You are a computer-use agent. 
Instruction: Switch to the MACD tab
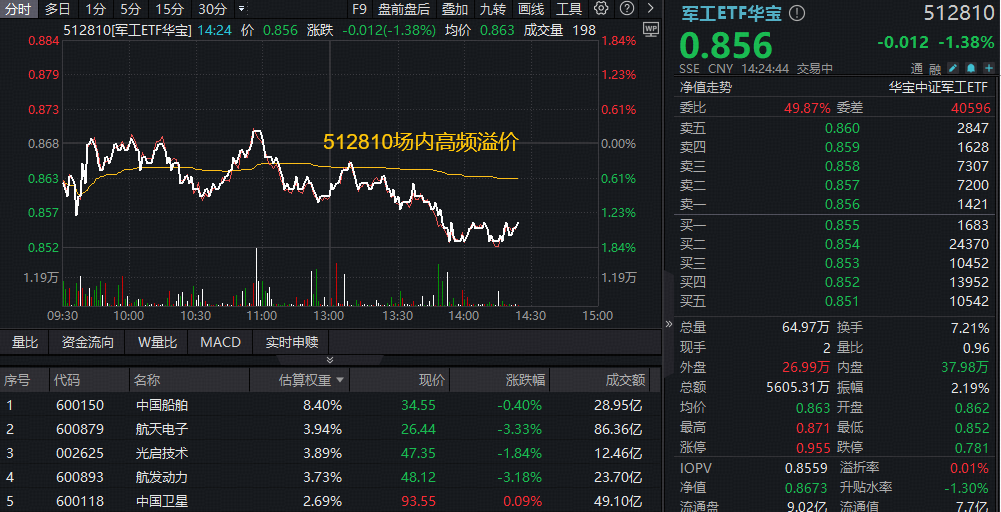pyautogui.click(x=220, y=342)
